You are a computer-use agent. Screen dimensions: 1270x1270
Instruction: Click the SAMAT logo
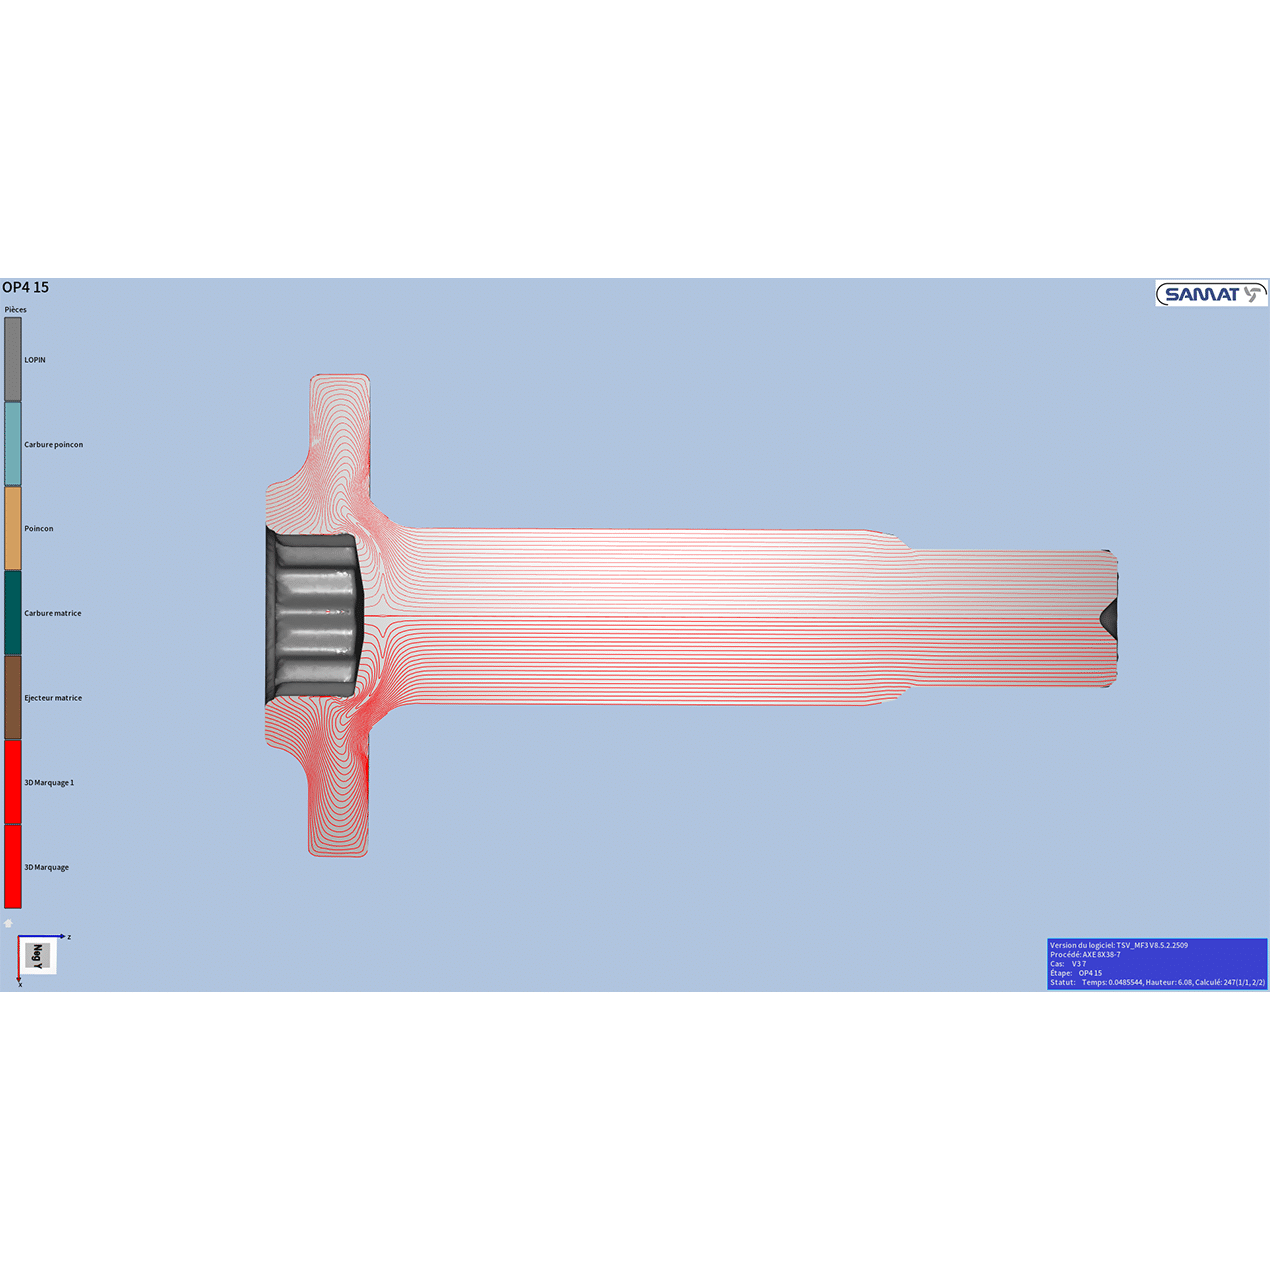coord(1211,294)
